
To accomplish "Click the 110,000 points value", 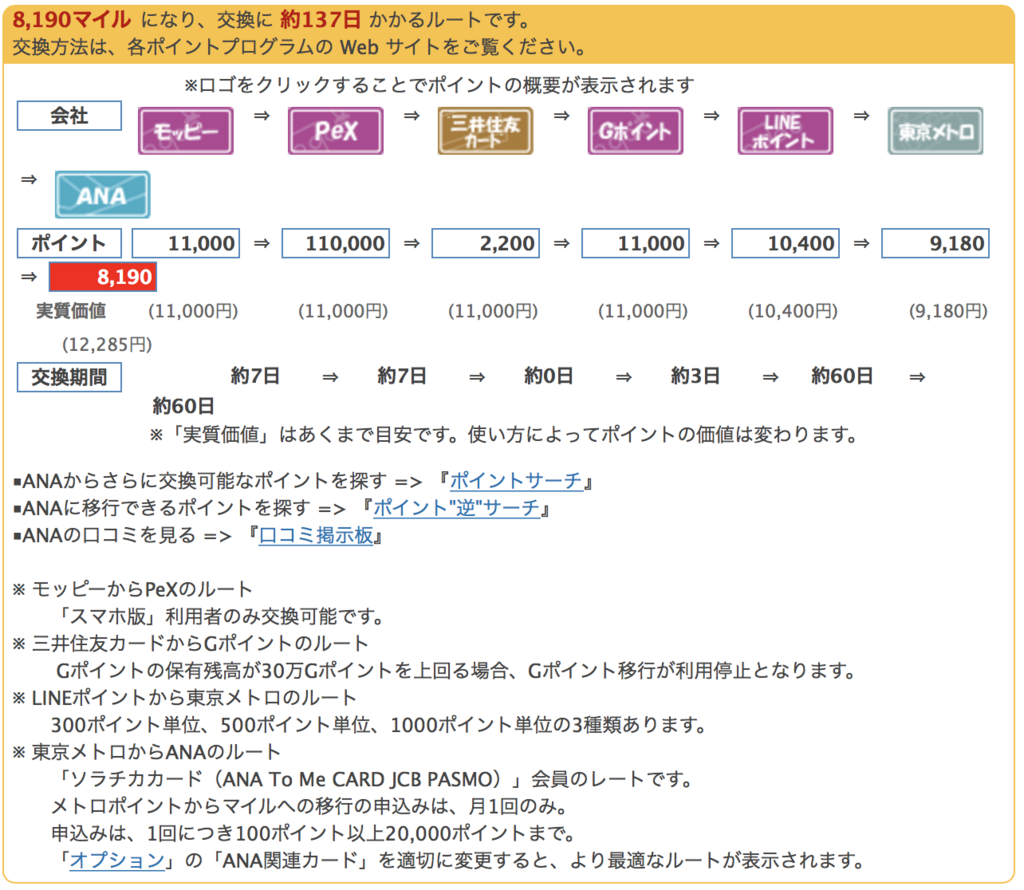I will pyautogui.click(x=336, y=243).
